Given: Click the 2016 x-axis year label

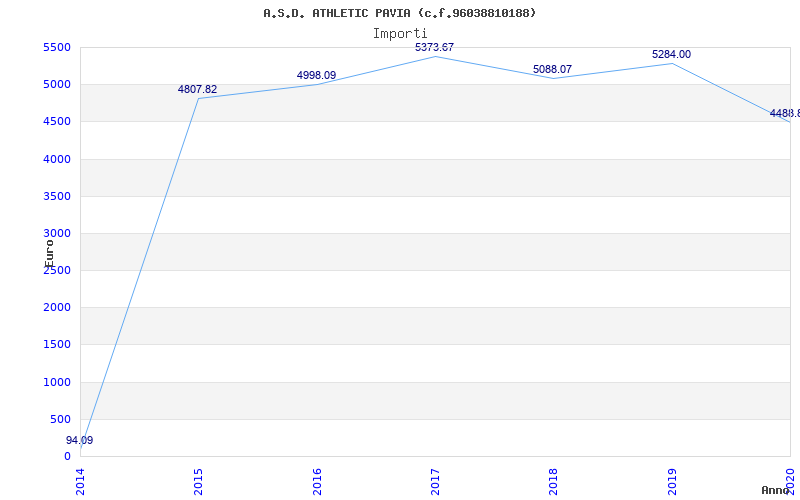Looking at the screenshot, I should pos(317,482).
